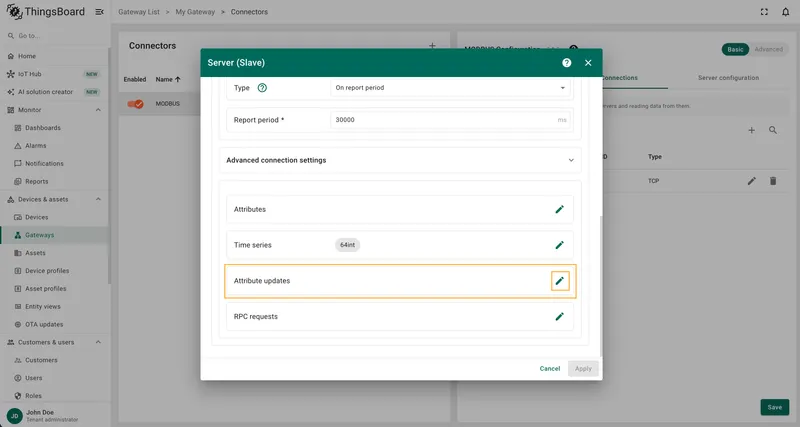Edit RPC requests with the pencil icon
The height and width of the screenshot is (427, 800).
pos(560,316)
